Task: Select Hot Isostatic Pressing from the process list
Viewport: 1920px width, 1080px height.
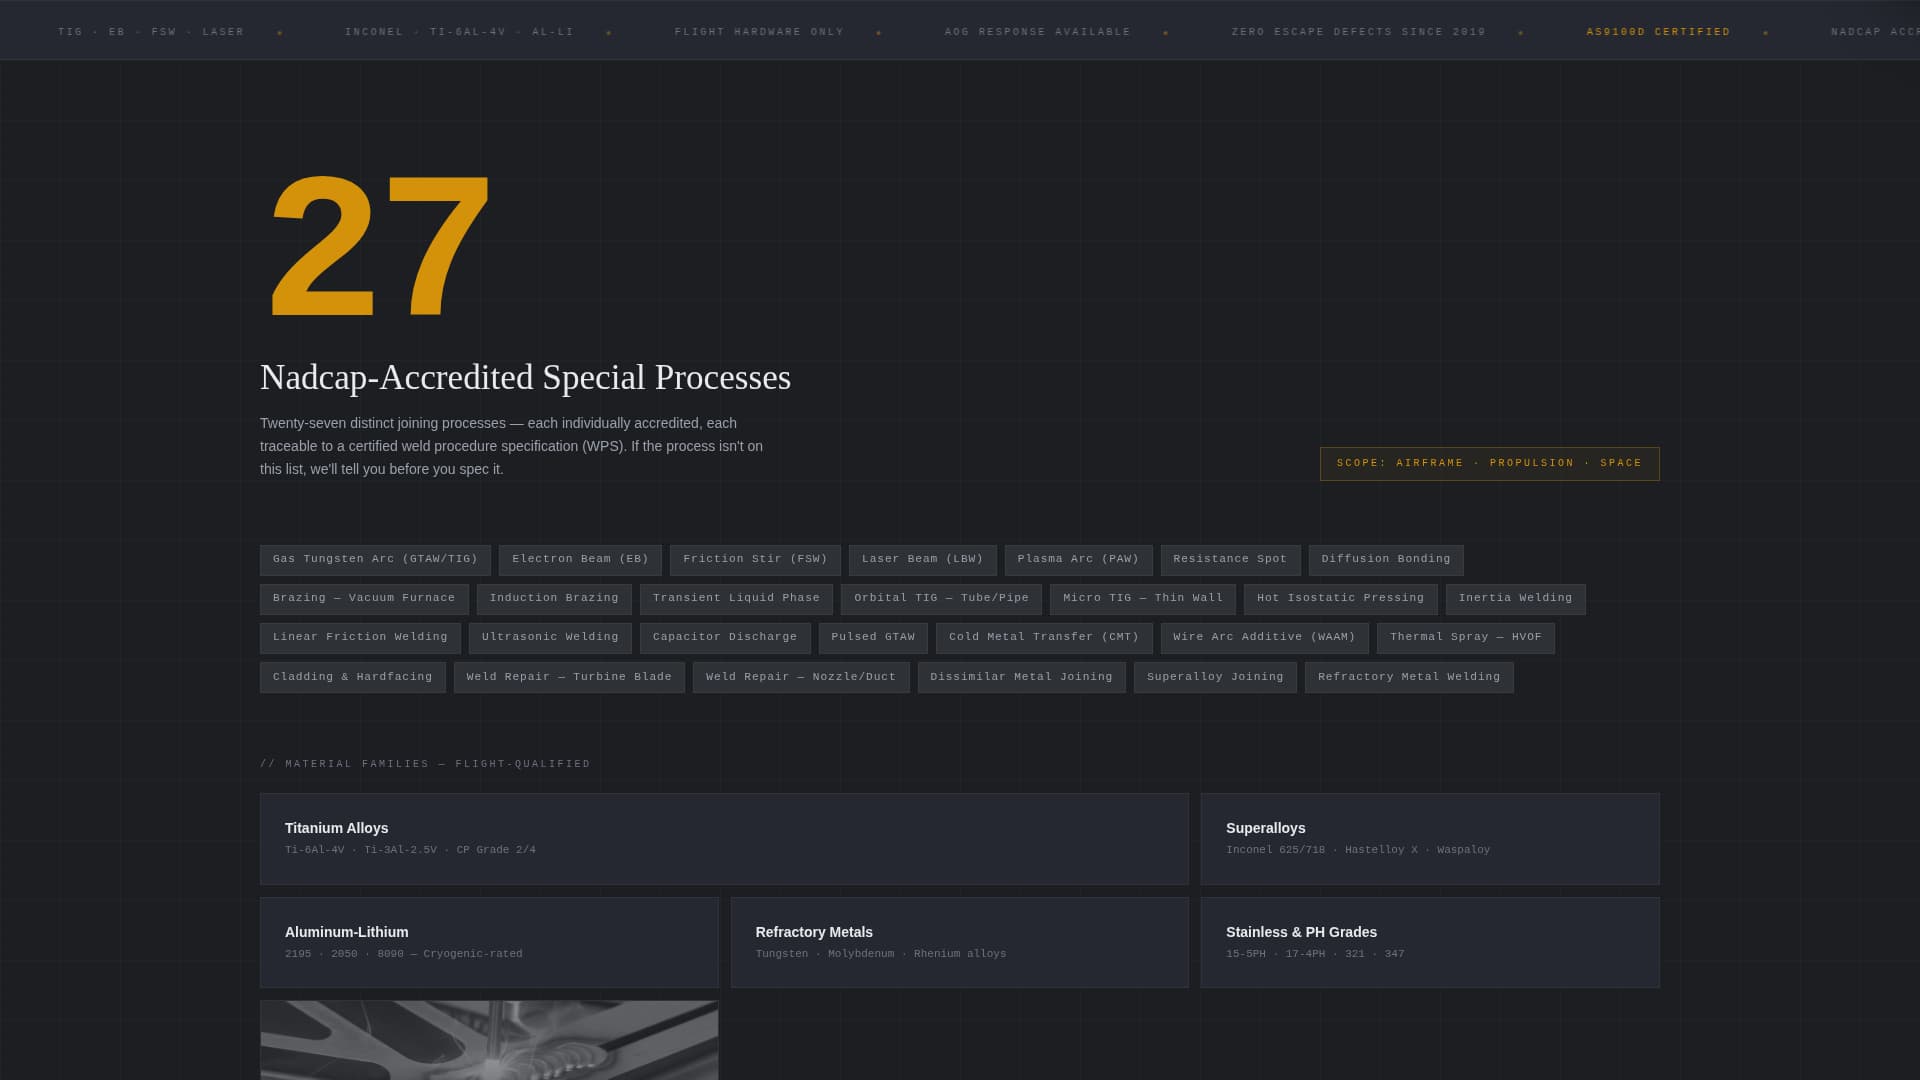Action: 1340,598
